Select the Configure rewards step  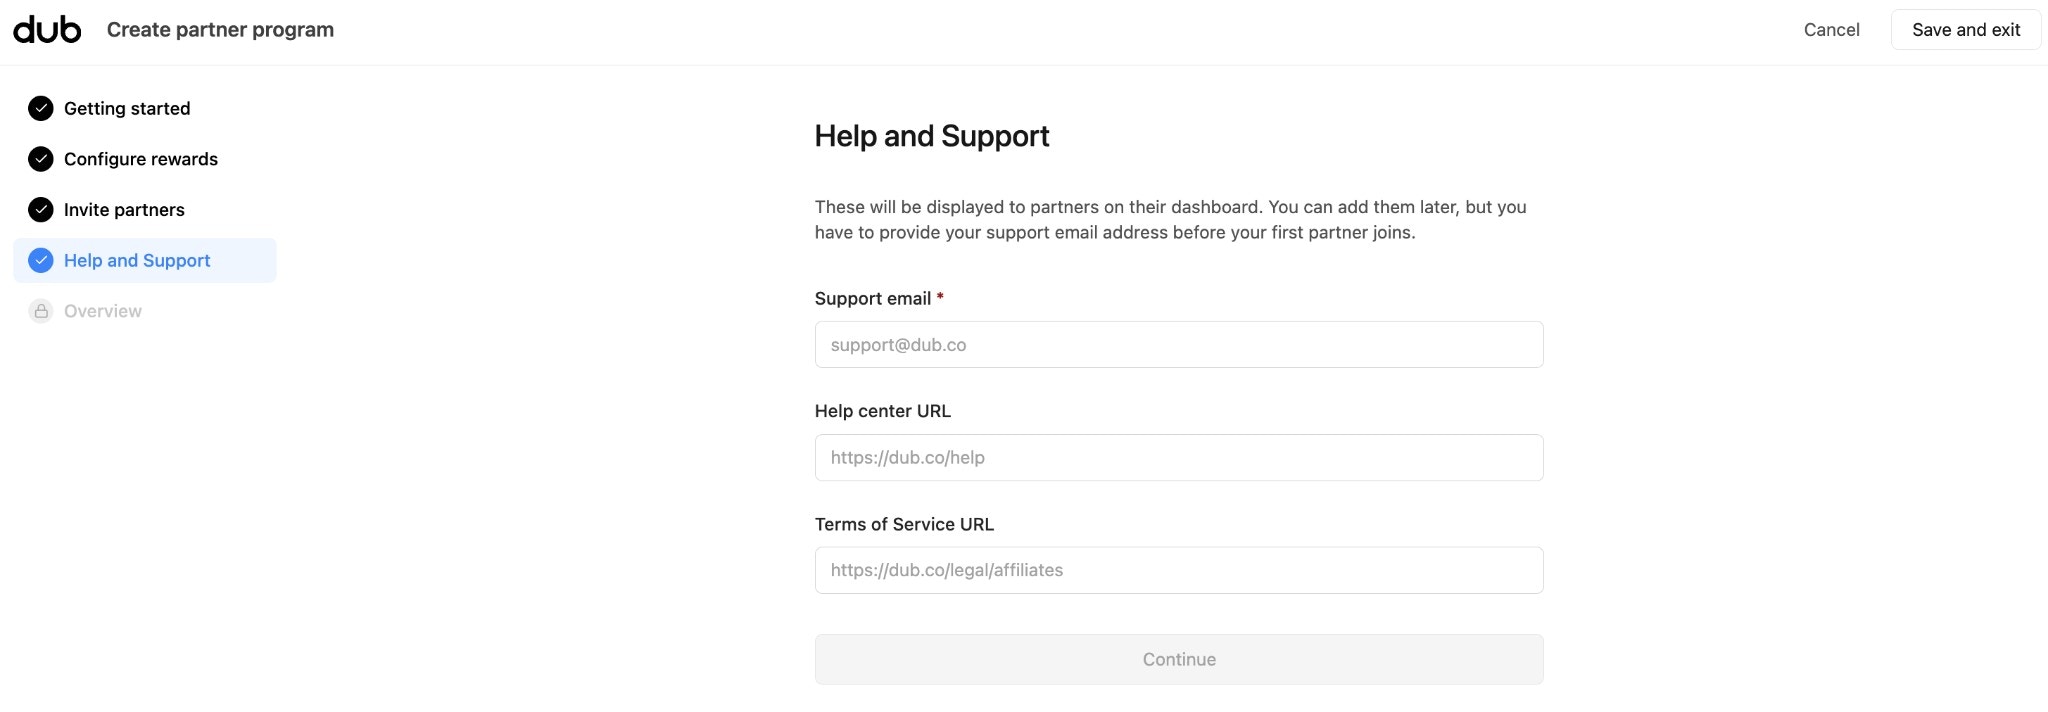point(140,158)
